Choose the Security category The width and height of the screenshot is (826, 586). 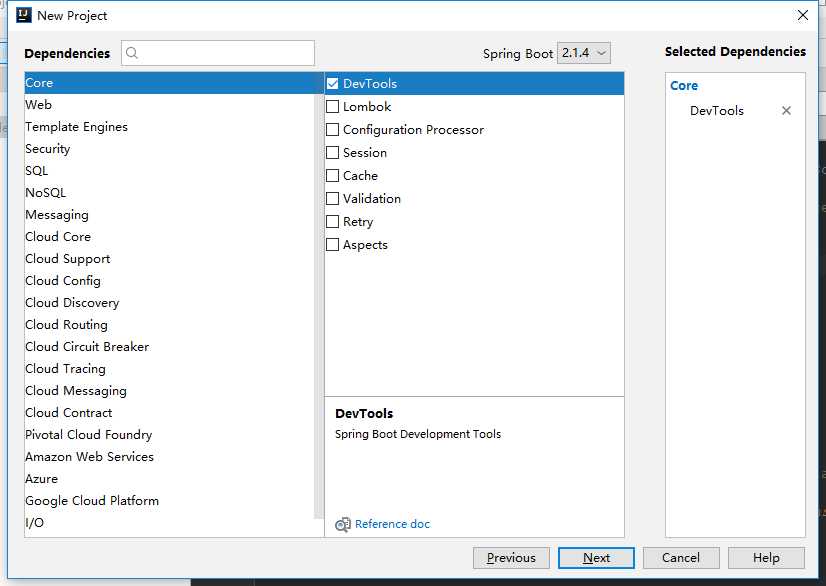[169, 149]
